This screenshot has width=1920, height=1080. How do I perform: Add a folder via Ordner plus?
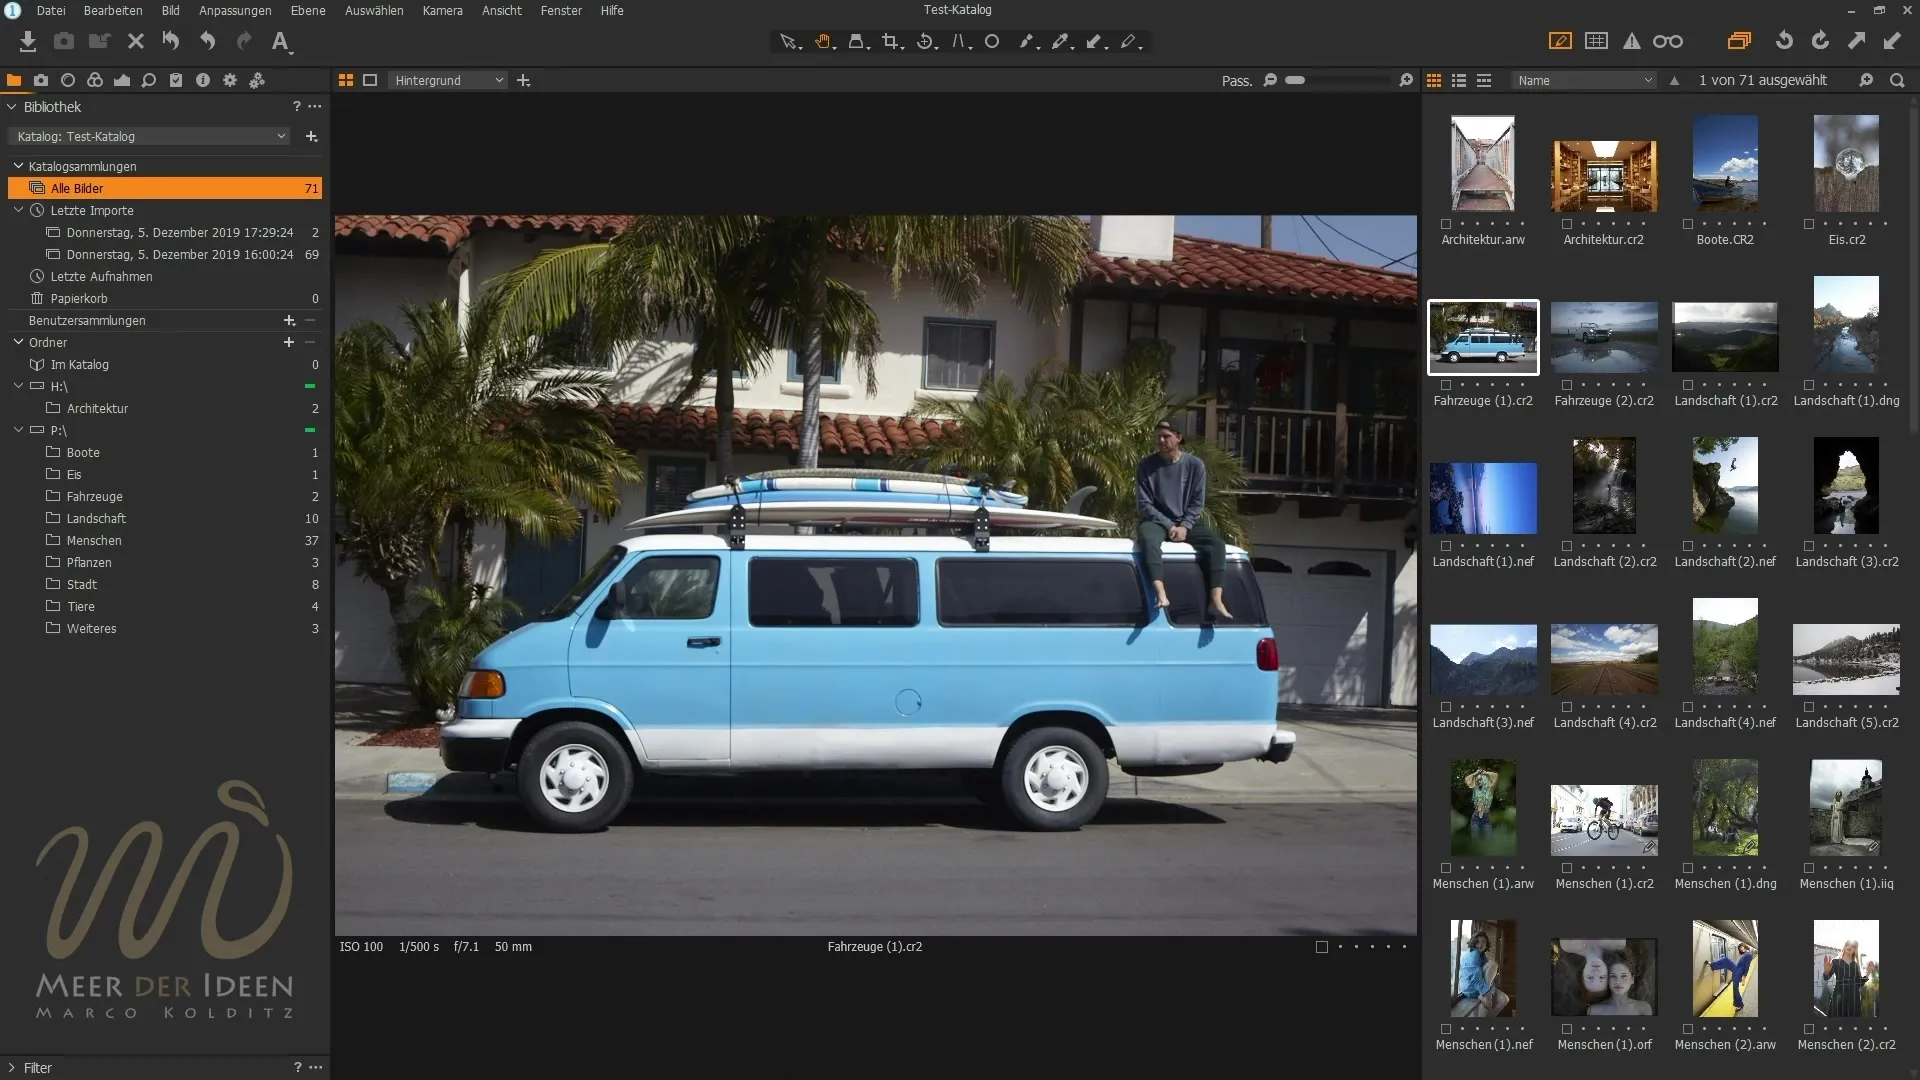(289, 342)
